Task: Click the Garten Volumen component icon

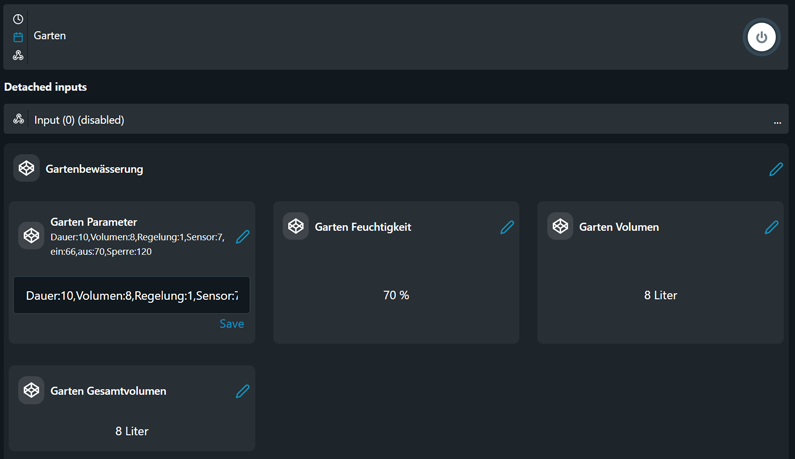Action: [x=560, y=226]
